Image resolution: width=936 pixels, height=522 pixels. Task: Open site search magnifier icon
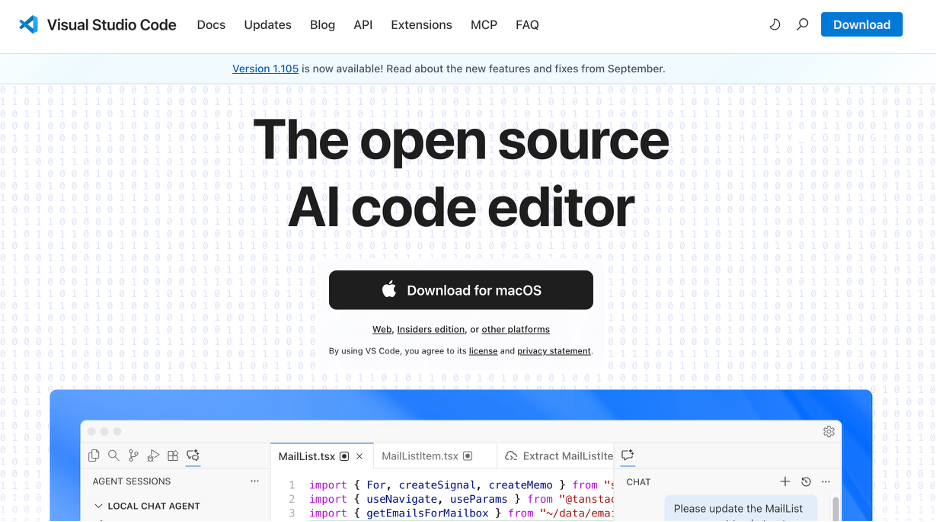coord(802,24)
